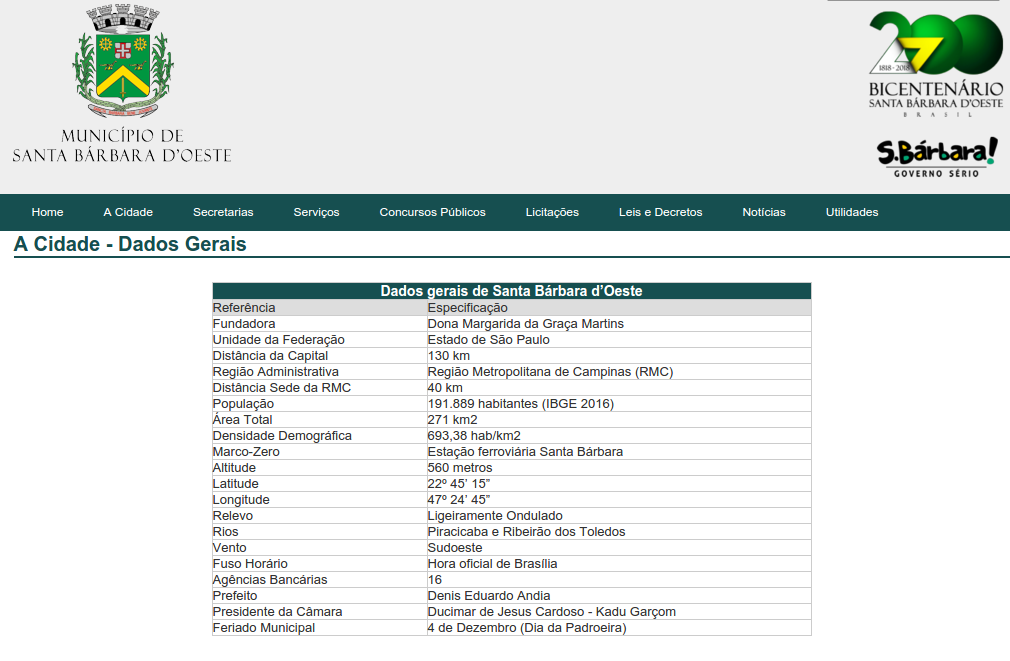Click 'Feriado Municipal' label
Viewport: 1010px width, 661px height.
tap(264, 627)
